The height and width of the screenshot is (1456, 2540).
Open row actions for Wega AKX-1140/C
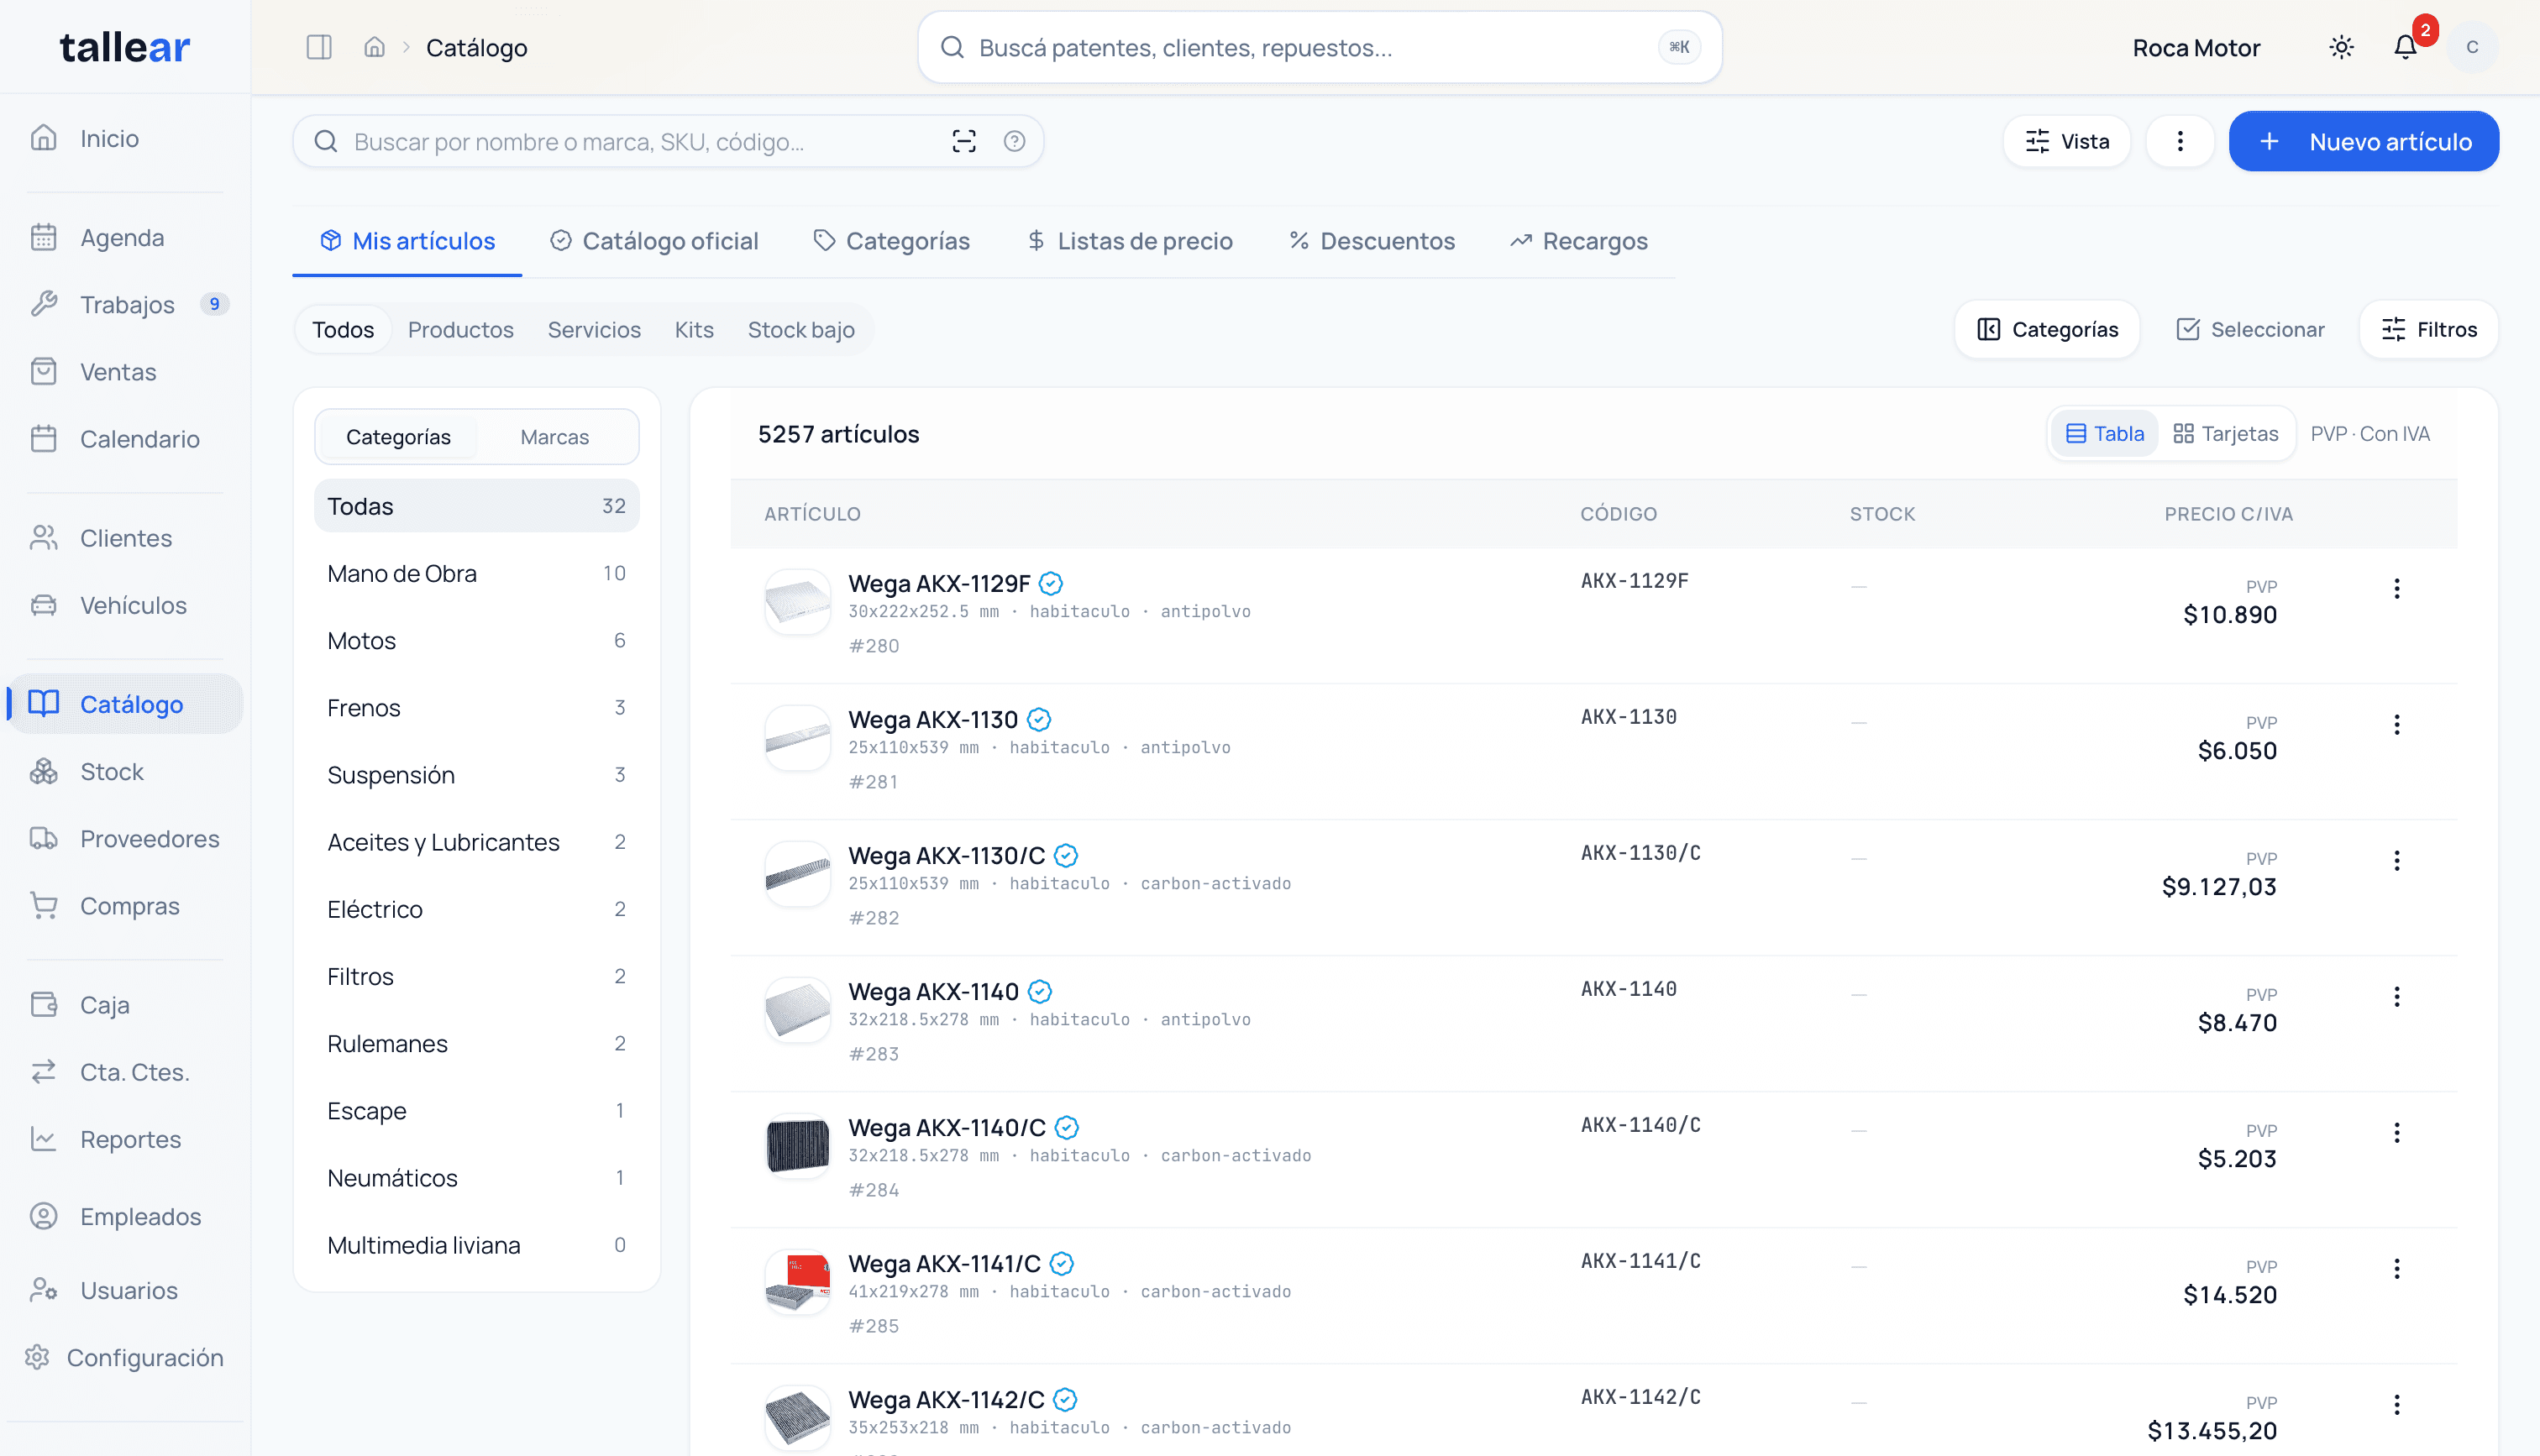coord(2397,1132)
